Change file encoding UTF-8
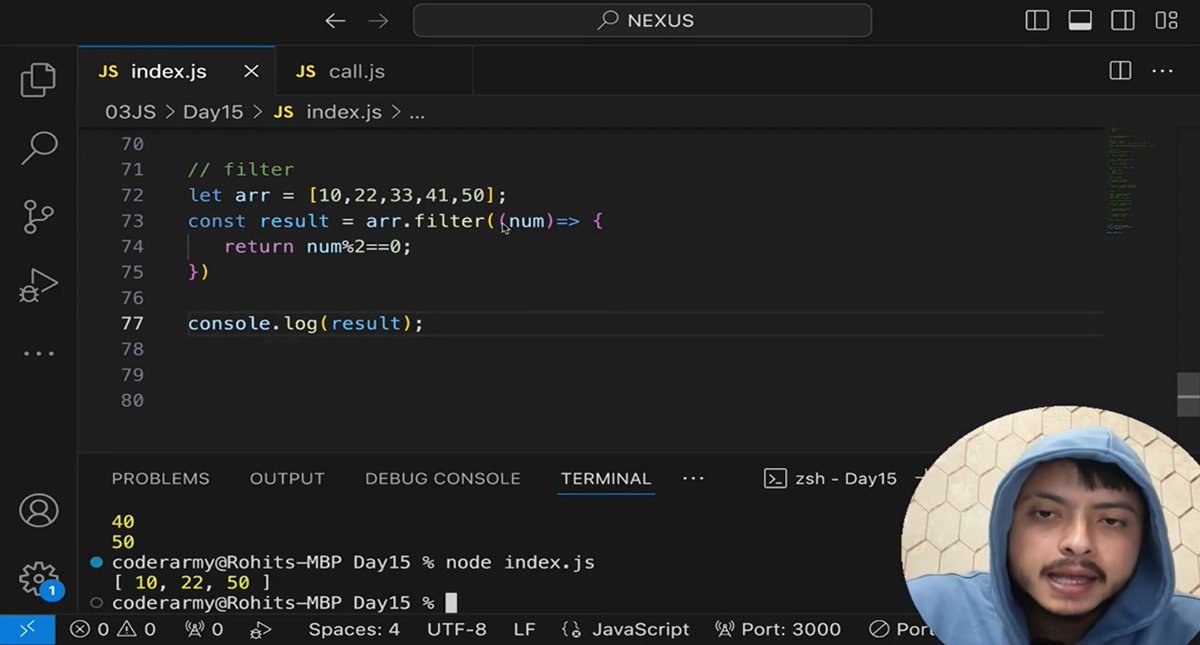This screenshot has width=1200, height=645. [457, 629]
